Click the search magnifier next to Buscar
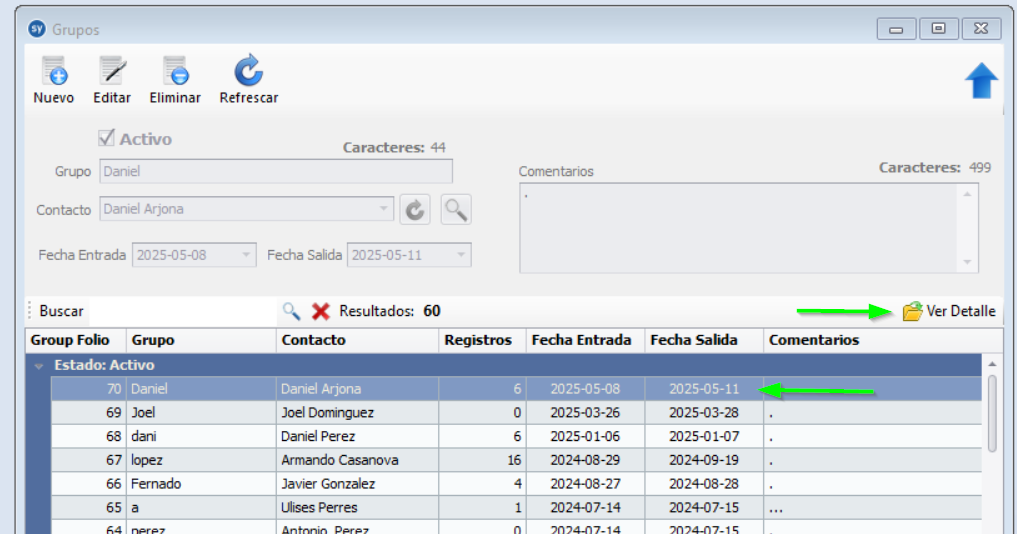The width and height of the screenshot is (1017, 534). 291,311
